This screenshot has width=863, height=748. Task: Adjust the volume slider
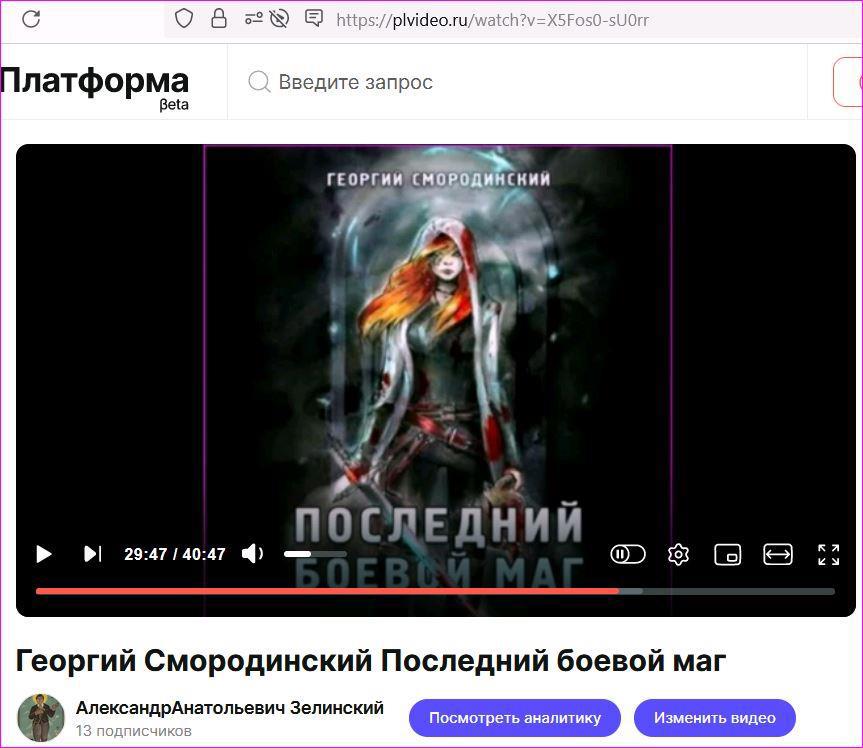pyautogui.click(x=315, y=554)
